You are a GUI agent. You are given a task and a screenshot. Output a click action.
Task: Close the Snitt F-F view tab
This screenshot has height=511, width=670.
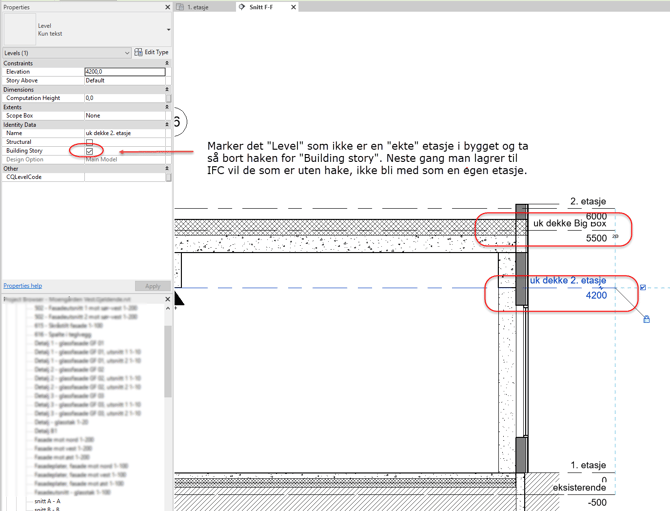(293, 7)
